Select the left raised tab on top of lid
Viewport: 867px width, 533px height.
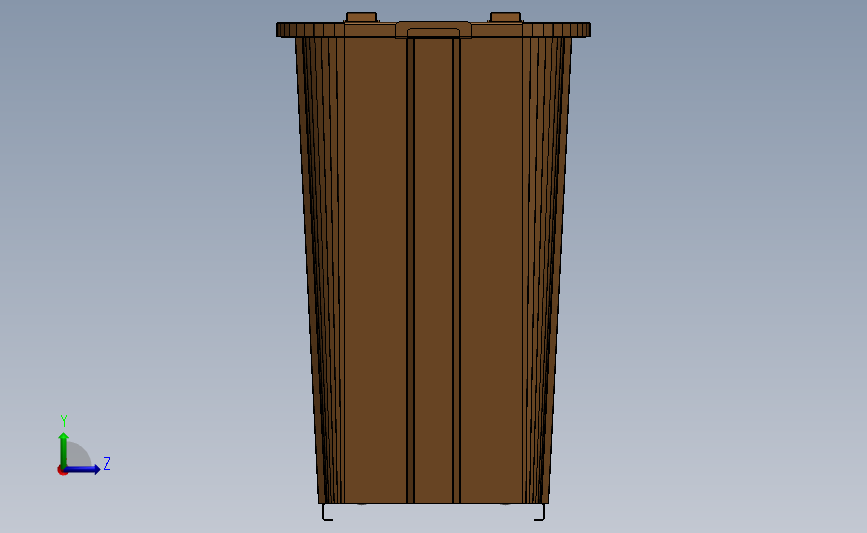pyautogui.click(x=361, y=17)
